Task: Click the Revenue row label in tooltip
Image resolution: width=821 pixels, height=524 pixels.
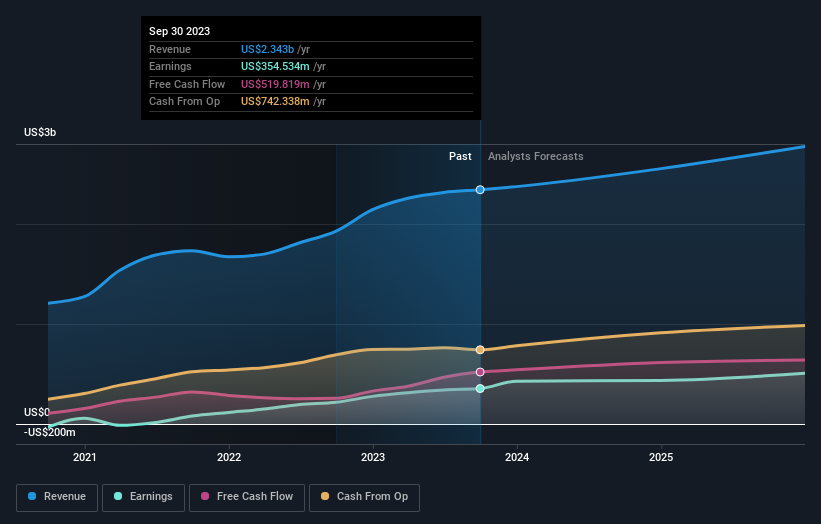Action: (x=170, y=49)
